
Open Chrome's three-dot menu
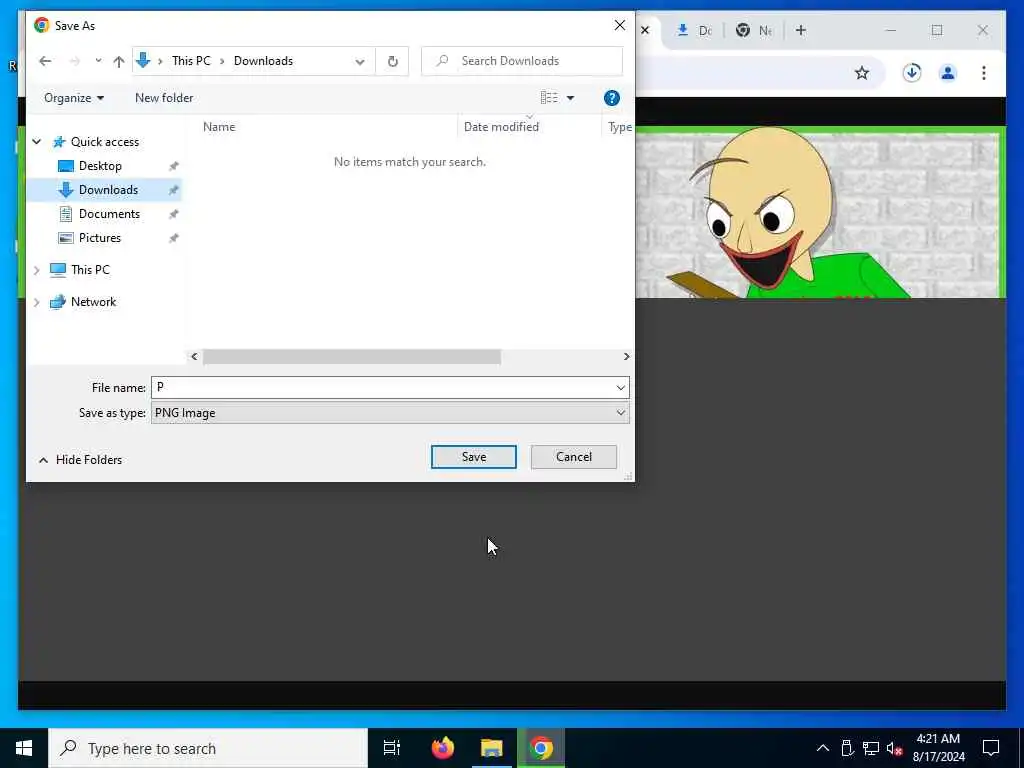(x=984, y=72)
